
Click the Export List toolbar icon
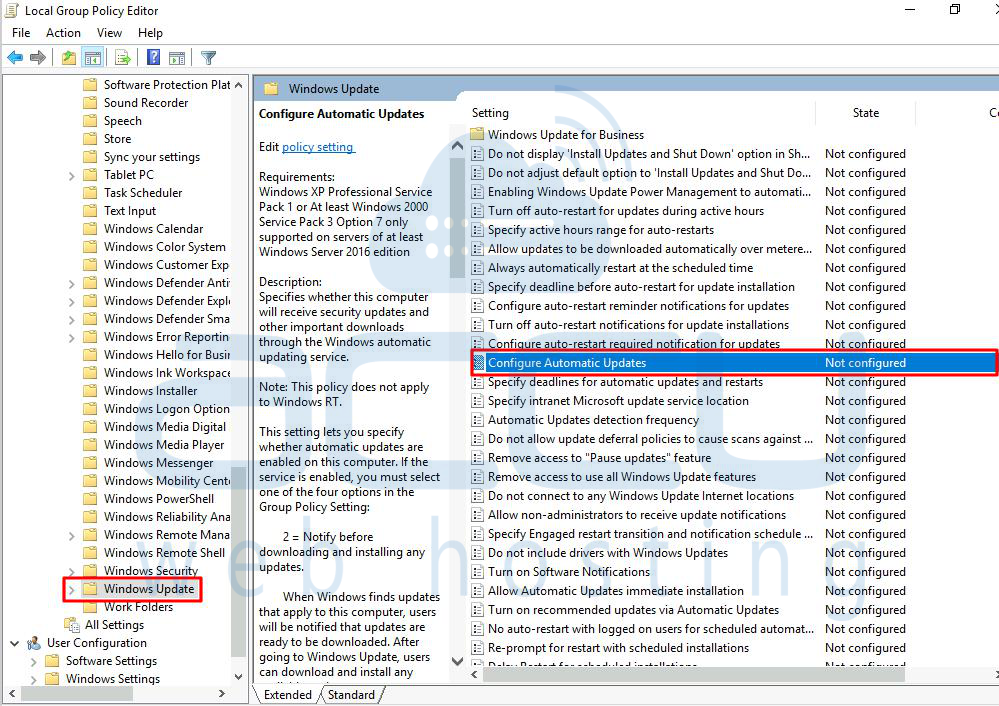click(x=122, y=58)
